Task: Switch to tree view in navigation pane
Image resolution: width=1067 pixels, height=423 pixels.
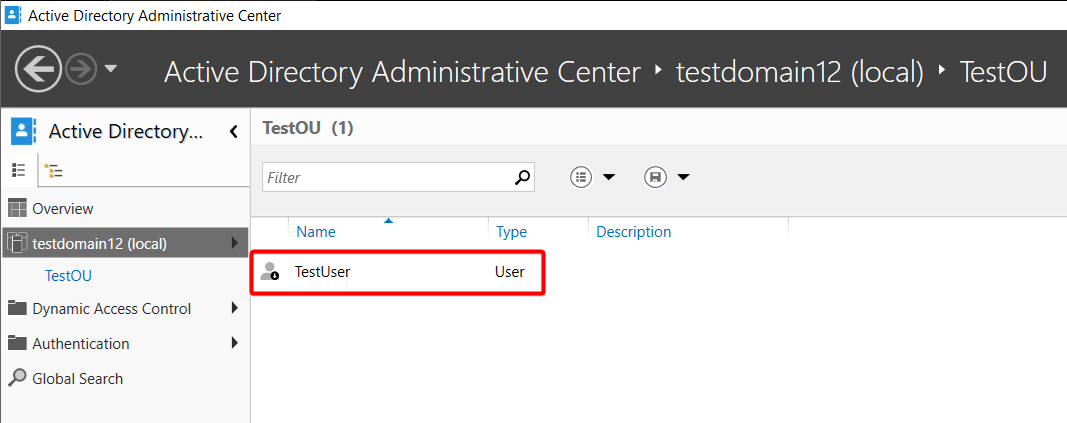Action: [53, 171]
